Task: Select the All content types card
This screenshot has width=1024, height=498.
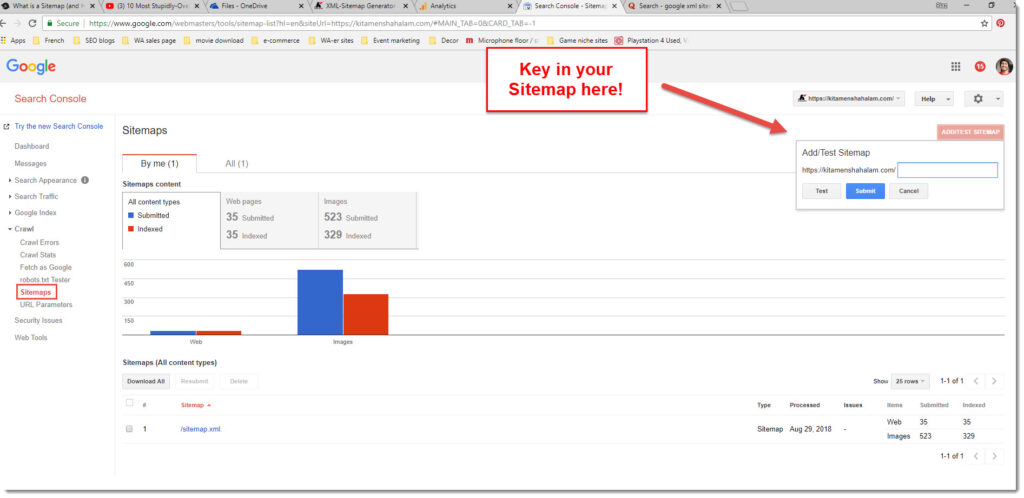Action: [171, 221]
